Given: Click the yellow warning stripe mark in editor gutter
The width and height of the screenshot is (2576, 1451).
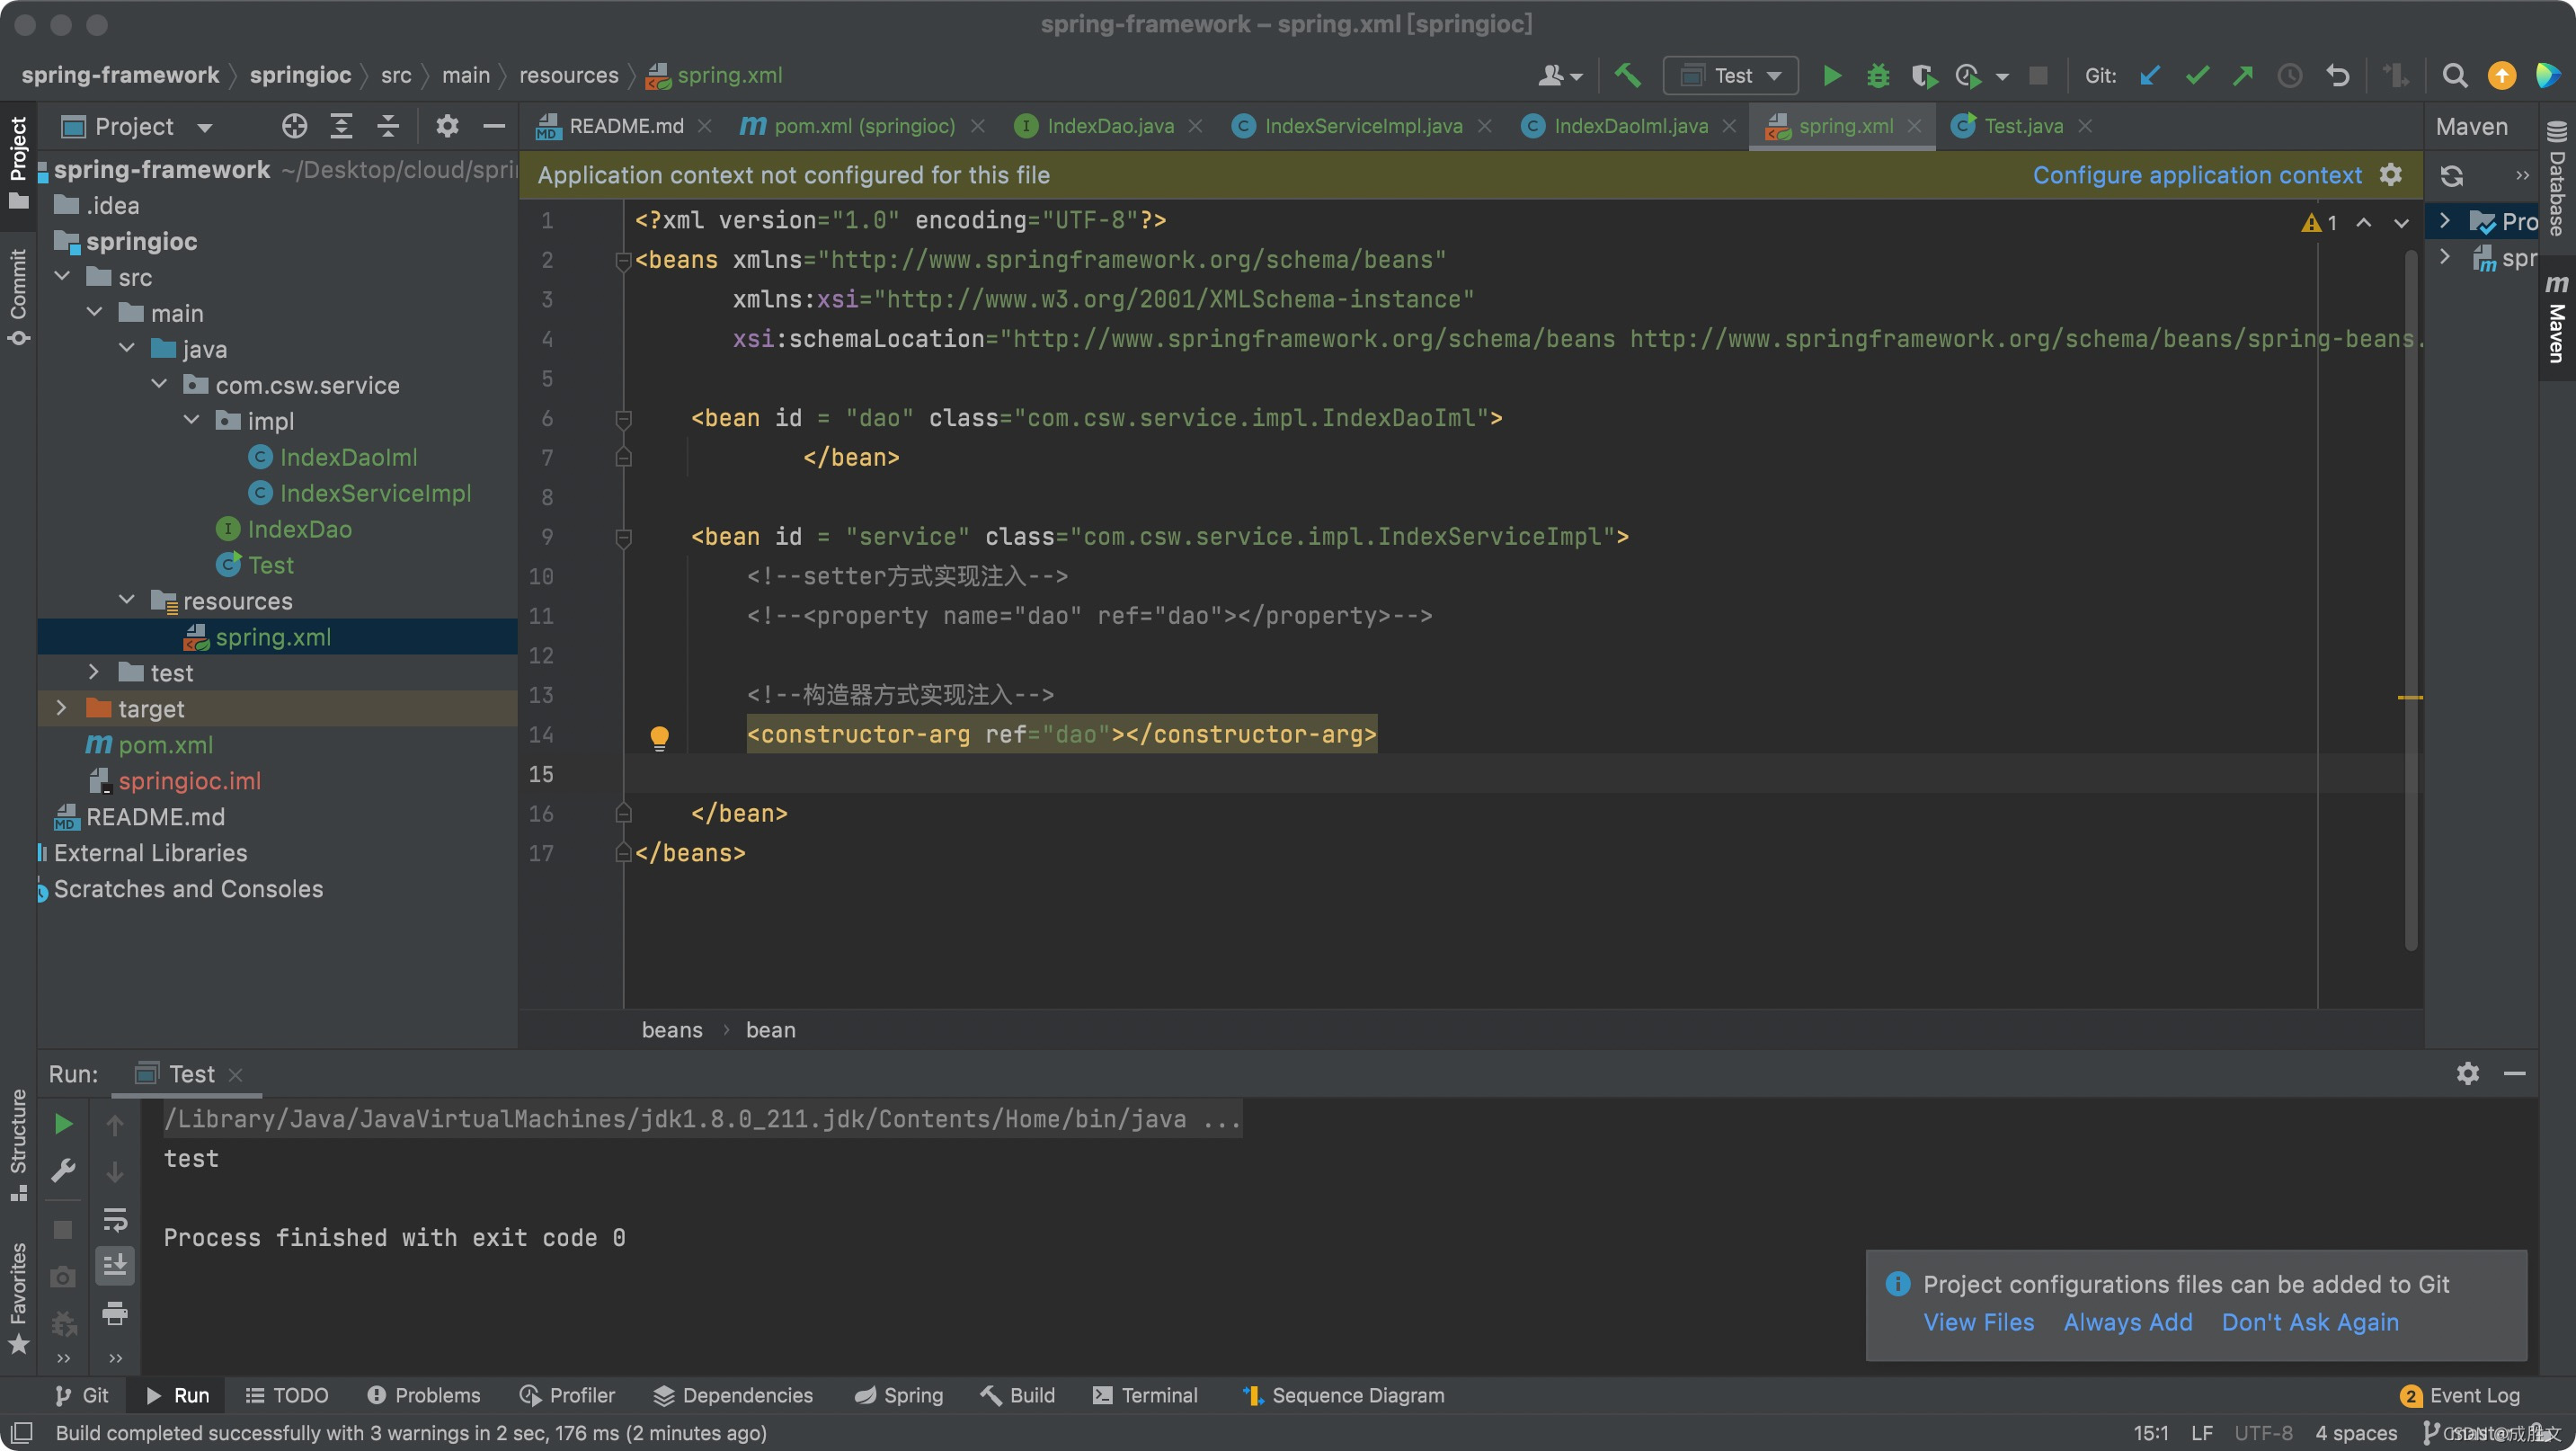Looking at the screenshot, I should pyautogui.click(x=2410, y=697).
